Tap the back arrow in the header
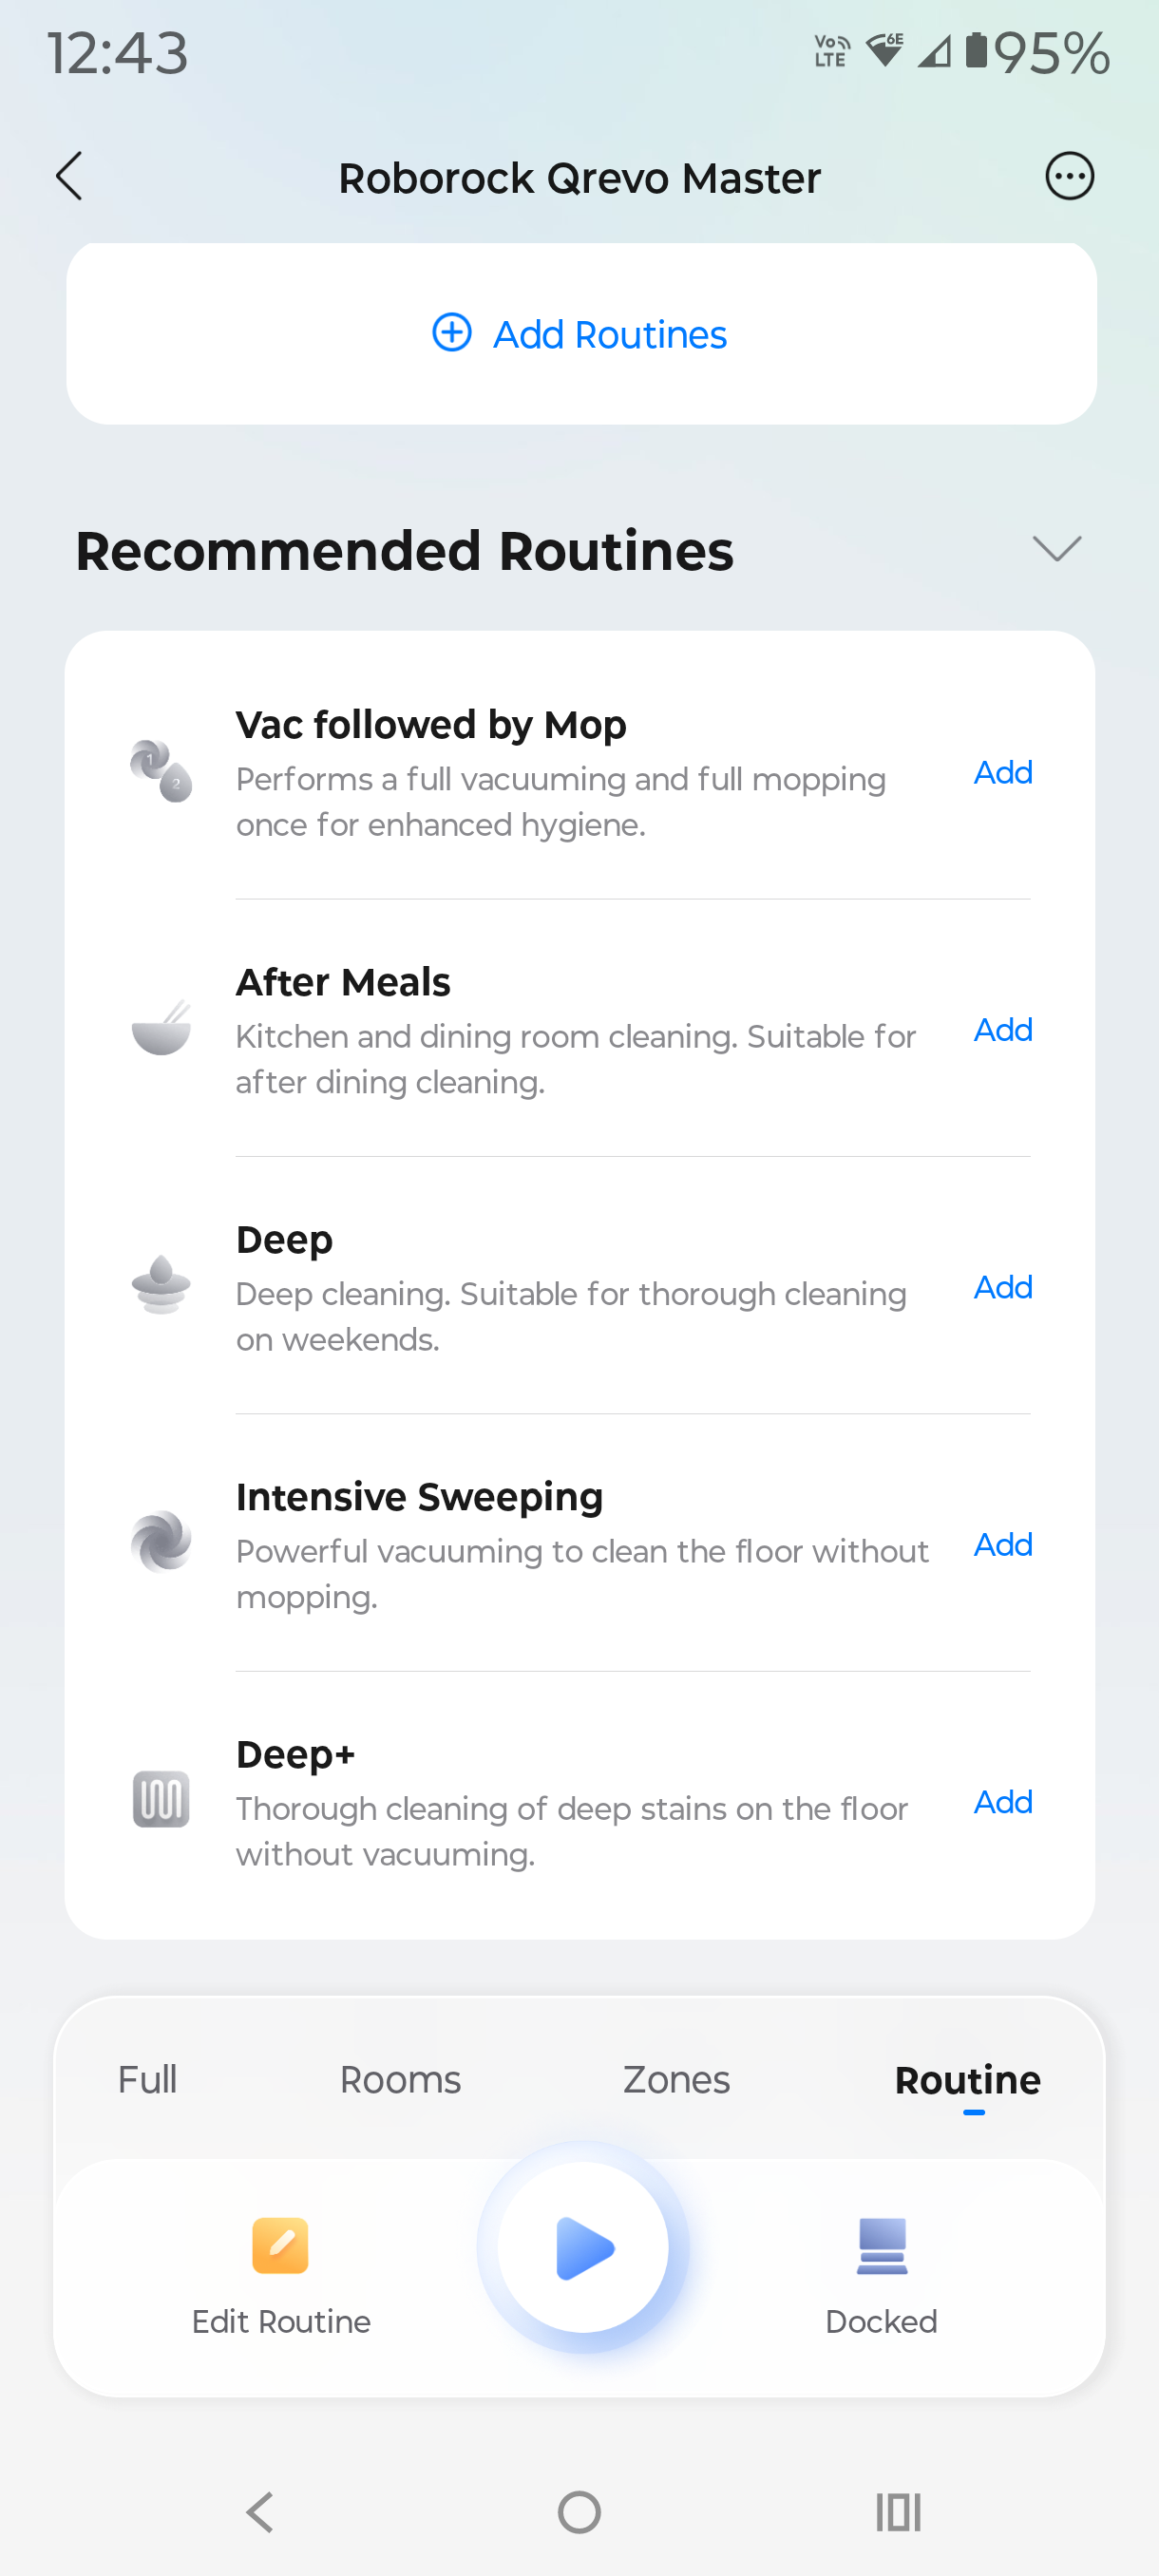The image size is (1159, 2576). [x=69, y=177]
